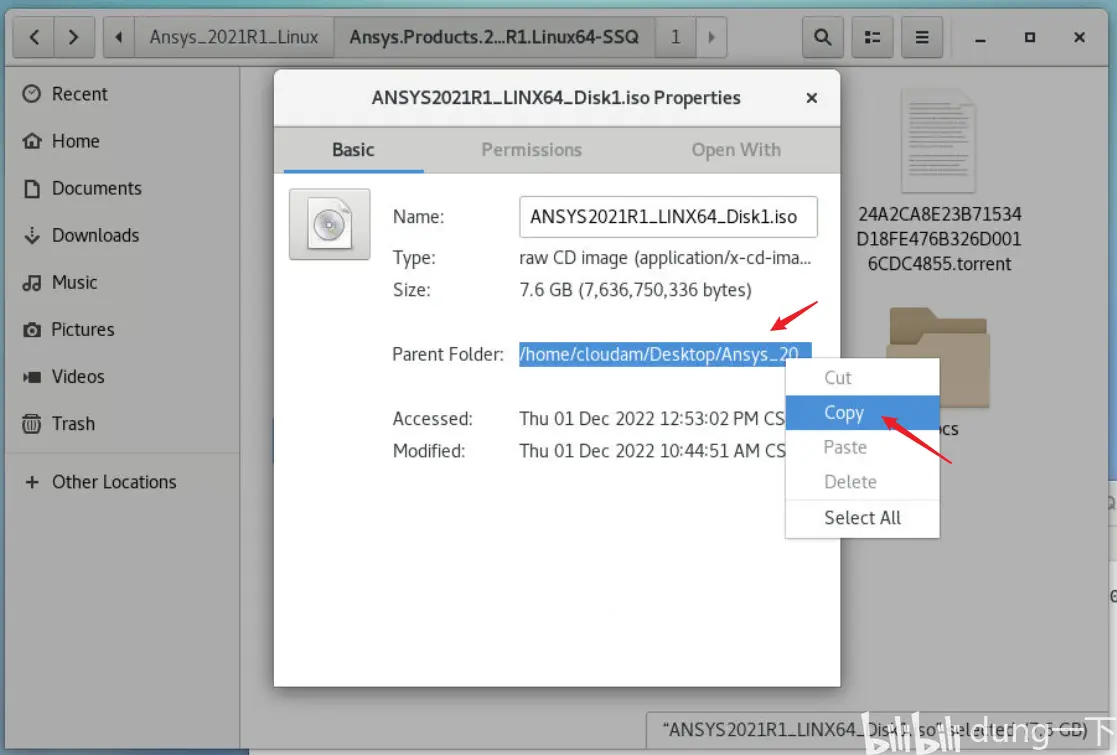Open the hamburger menu in Files toolbar
The height and width of the screenshot is (755, 1117).
pos(922,37)
